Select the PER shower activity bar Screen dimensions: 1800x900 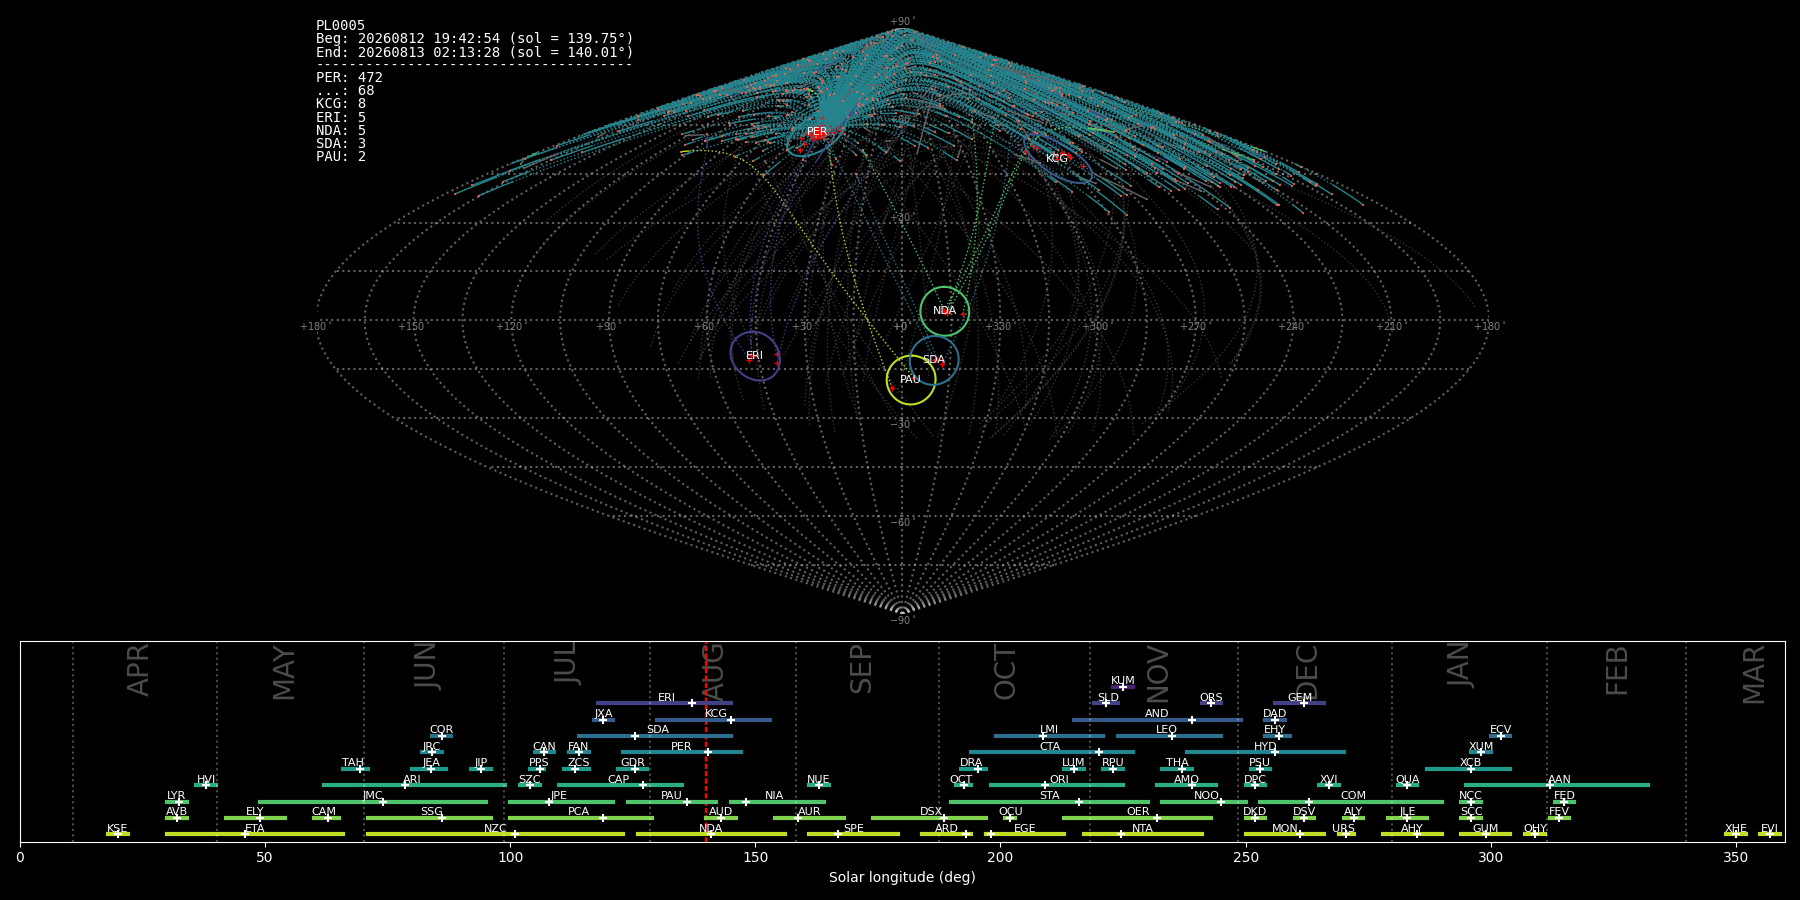tap(681, 752)
